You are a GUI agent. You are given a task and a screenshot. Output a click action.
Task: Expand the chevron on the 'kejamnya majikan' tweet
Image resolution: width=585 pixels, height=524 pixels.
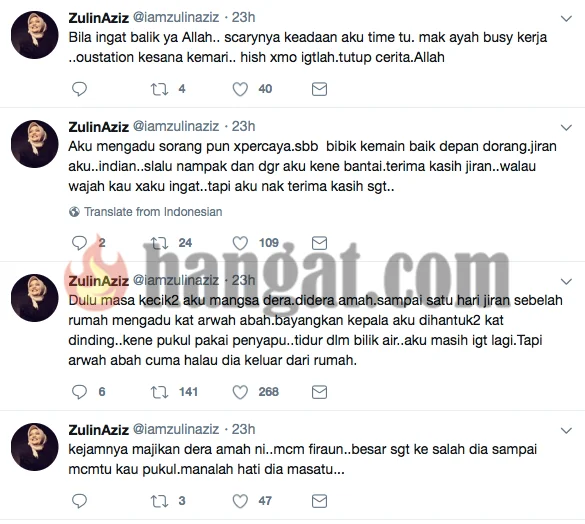tap(566, 431)
